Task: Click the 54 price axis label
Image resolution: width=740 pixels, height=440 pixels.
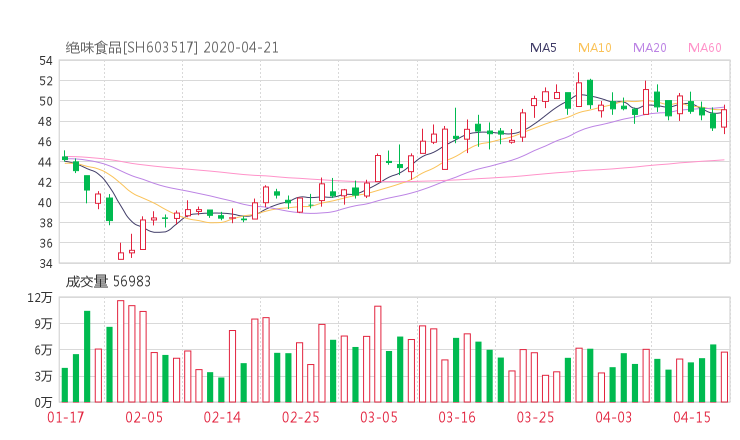Action: [46, 61]
